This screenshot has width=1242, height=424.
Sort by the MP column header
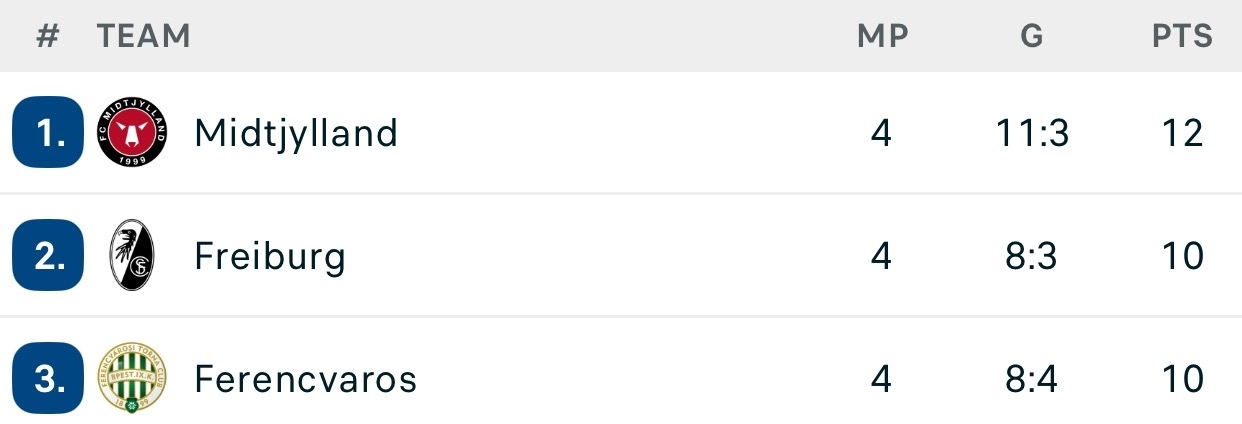(882, 37)
